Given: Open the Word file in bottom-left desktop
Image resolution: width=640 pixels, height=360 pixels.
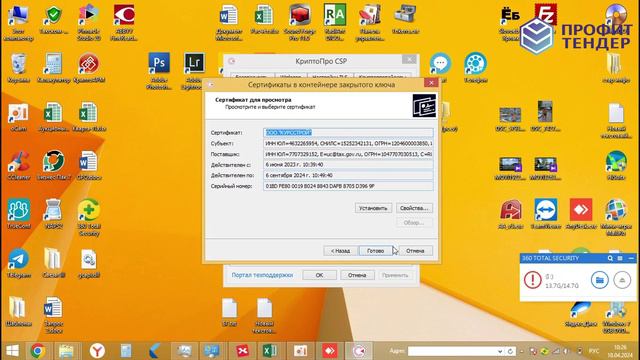Looking at the screenshot, I should (53, 315).
